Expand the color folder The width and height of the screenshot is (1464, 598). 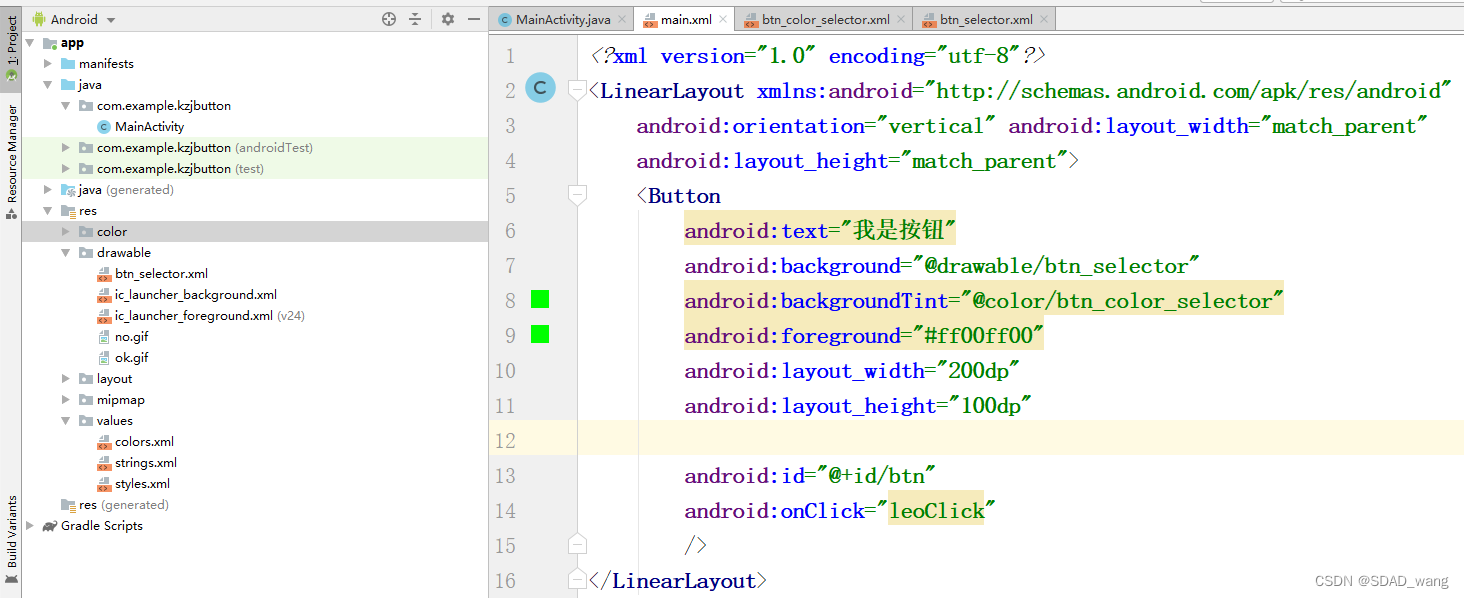pyautogui.click(x=66, y=232)
